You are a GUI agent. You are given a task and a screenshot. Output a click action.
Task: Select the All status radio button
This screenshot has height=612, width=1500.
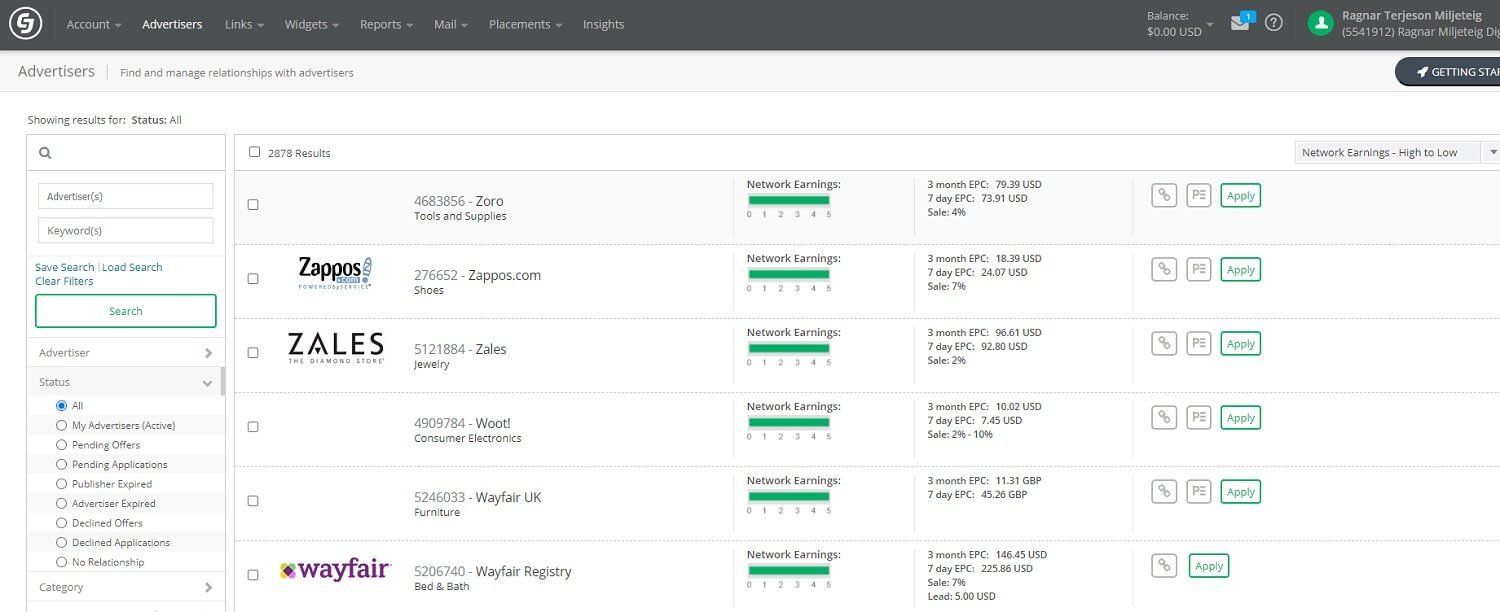pos(62,405)
